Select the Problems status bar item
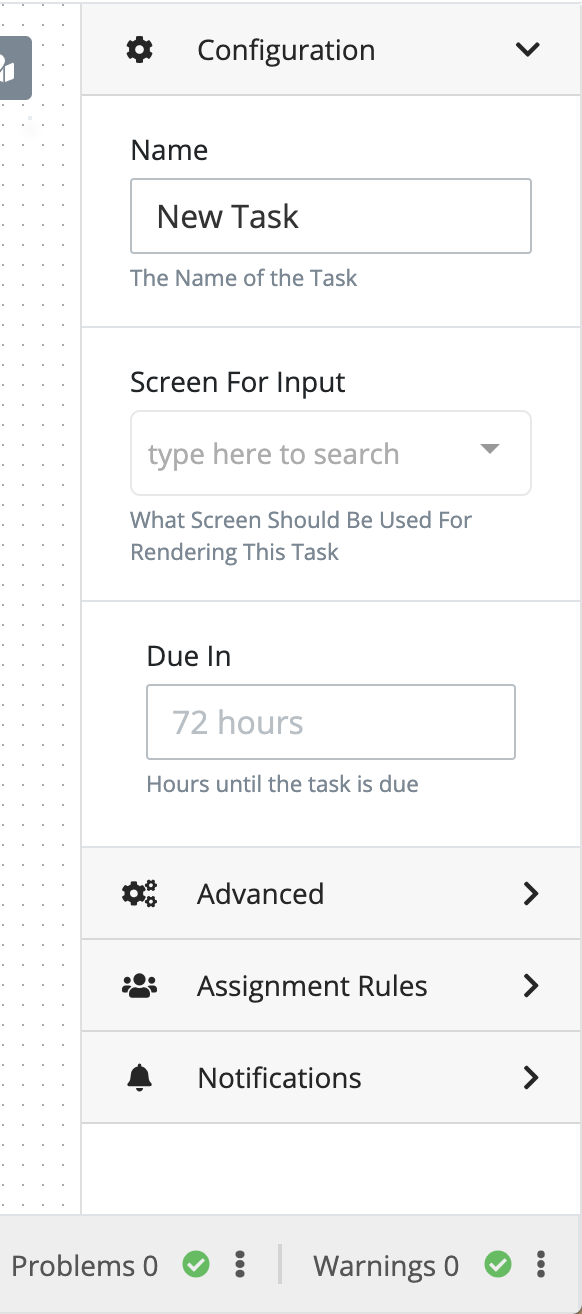This screenshot has width=582, height=1314. pos(85,1265)
